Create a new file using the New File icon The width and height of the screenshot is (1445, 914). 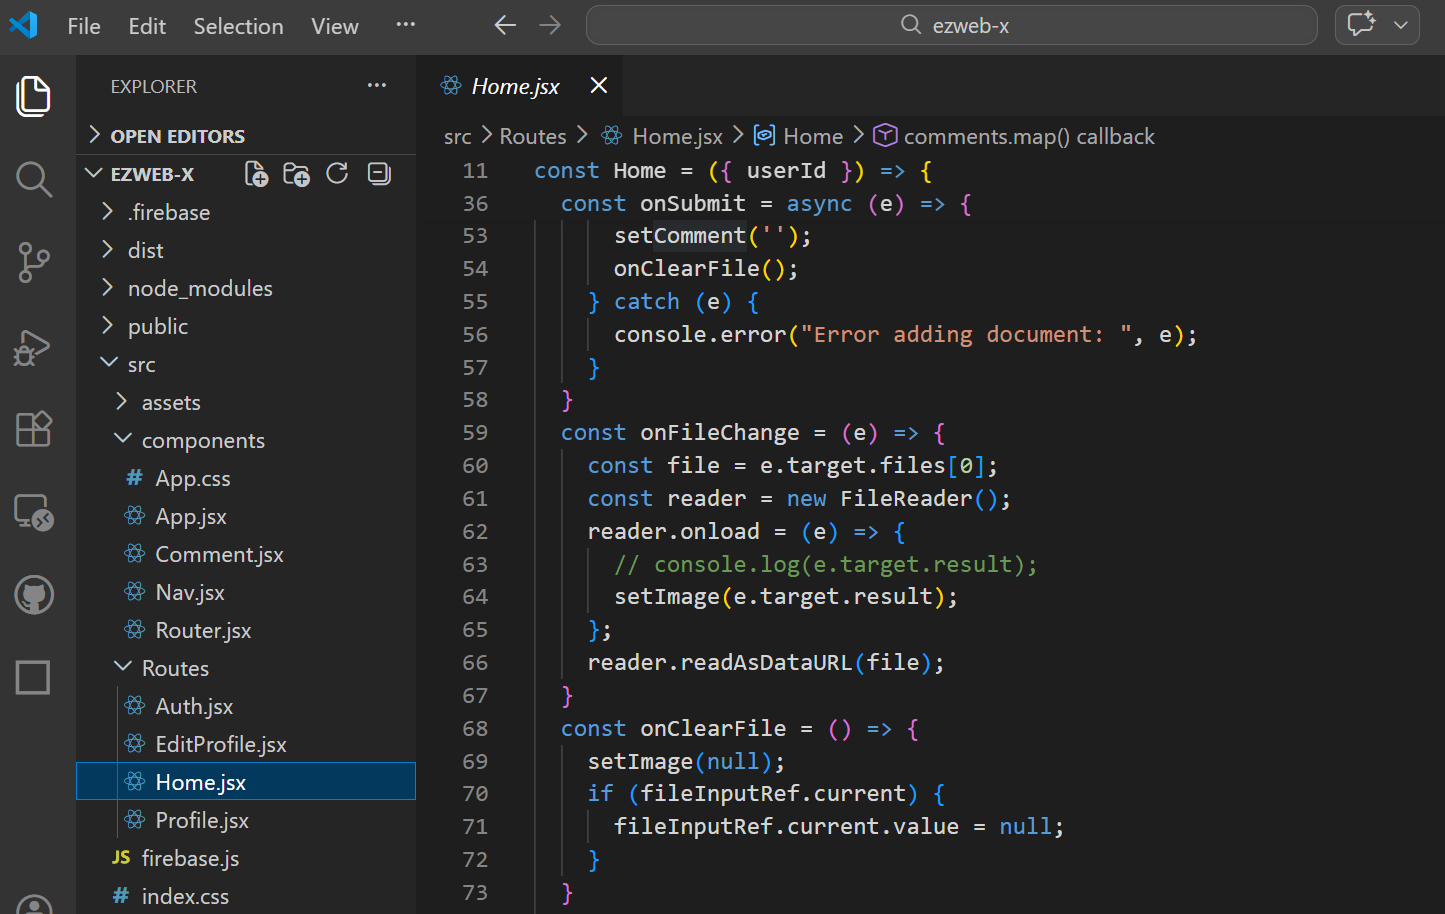click(x=256, y=173)
